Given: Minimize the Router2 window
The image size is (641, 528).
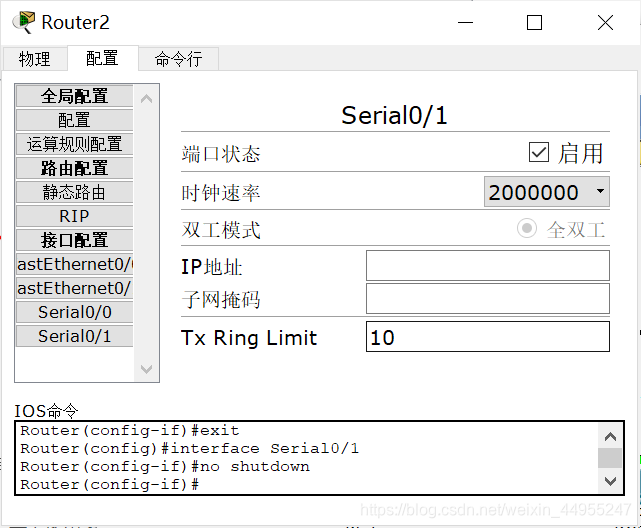Looking at the screenshot, I should click(x=464, y=22).
